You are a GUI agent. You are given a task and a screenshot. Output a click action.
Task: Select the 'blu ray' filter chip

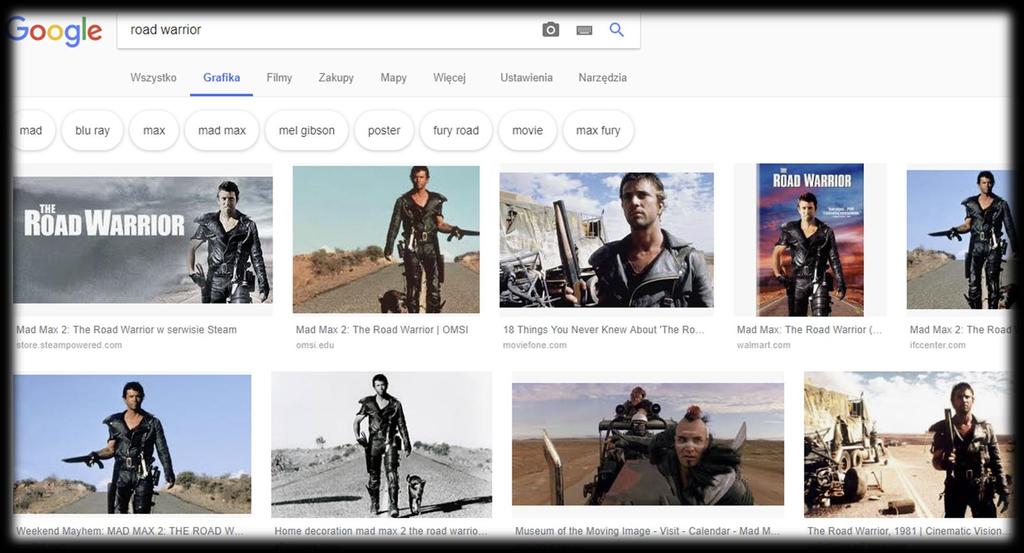click(x=92, y=131)
